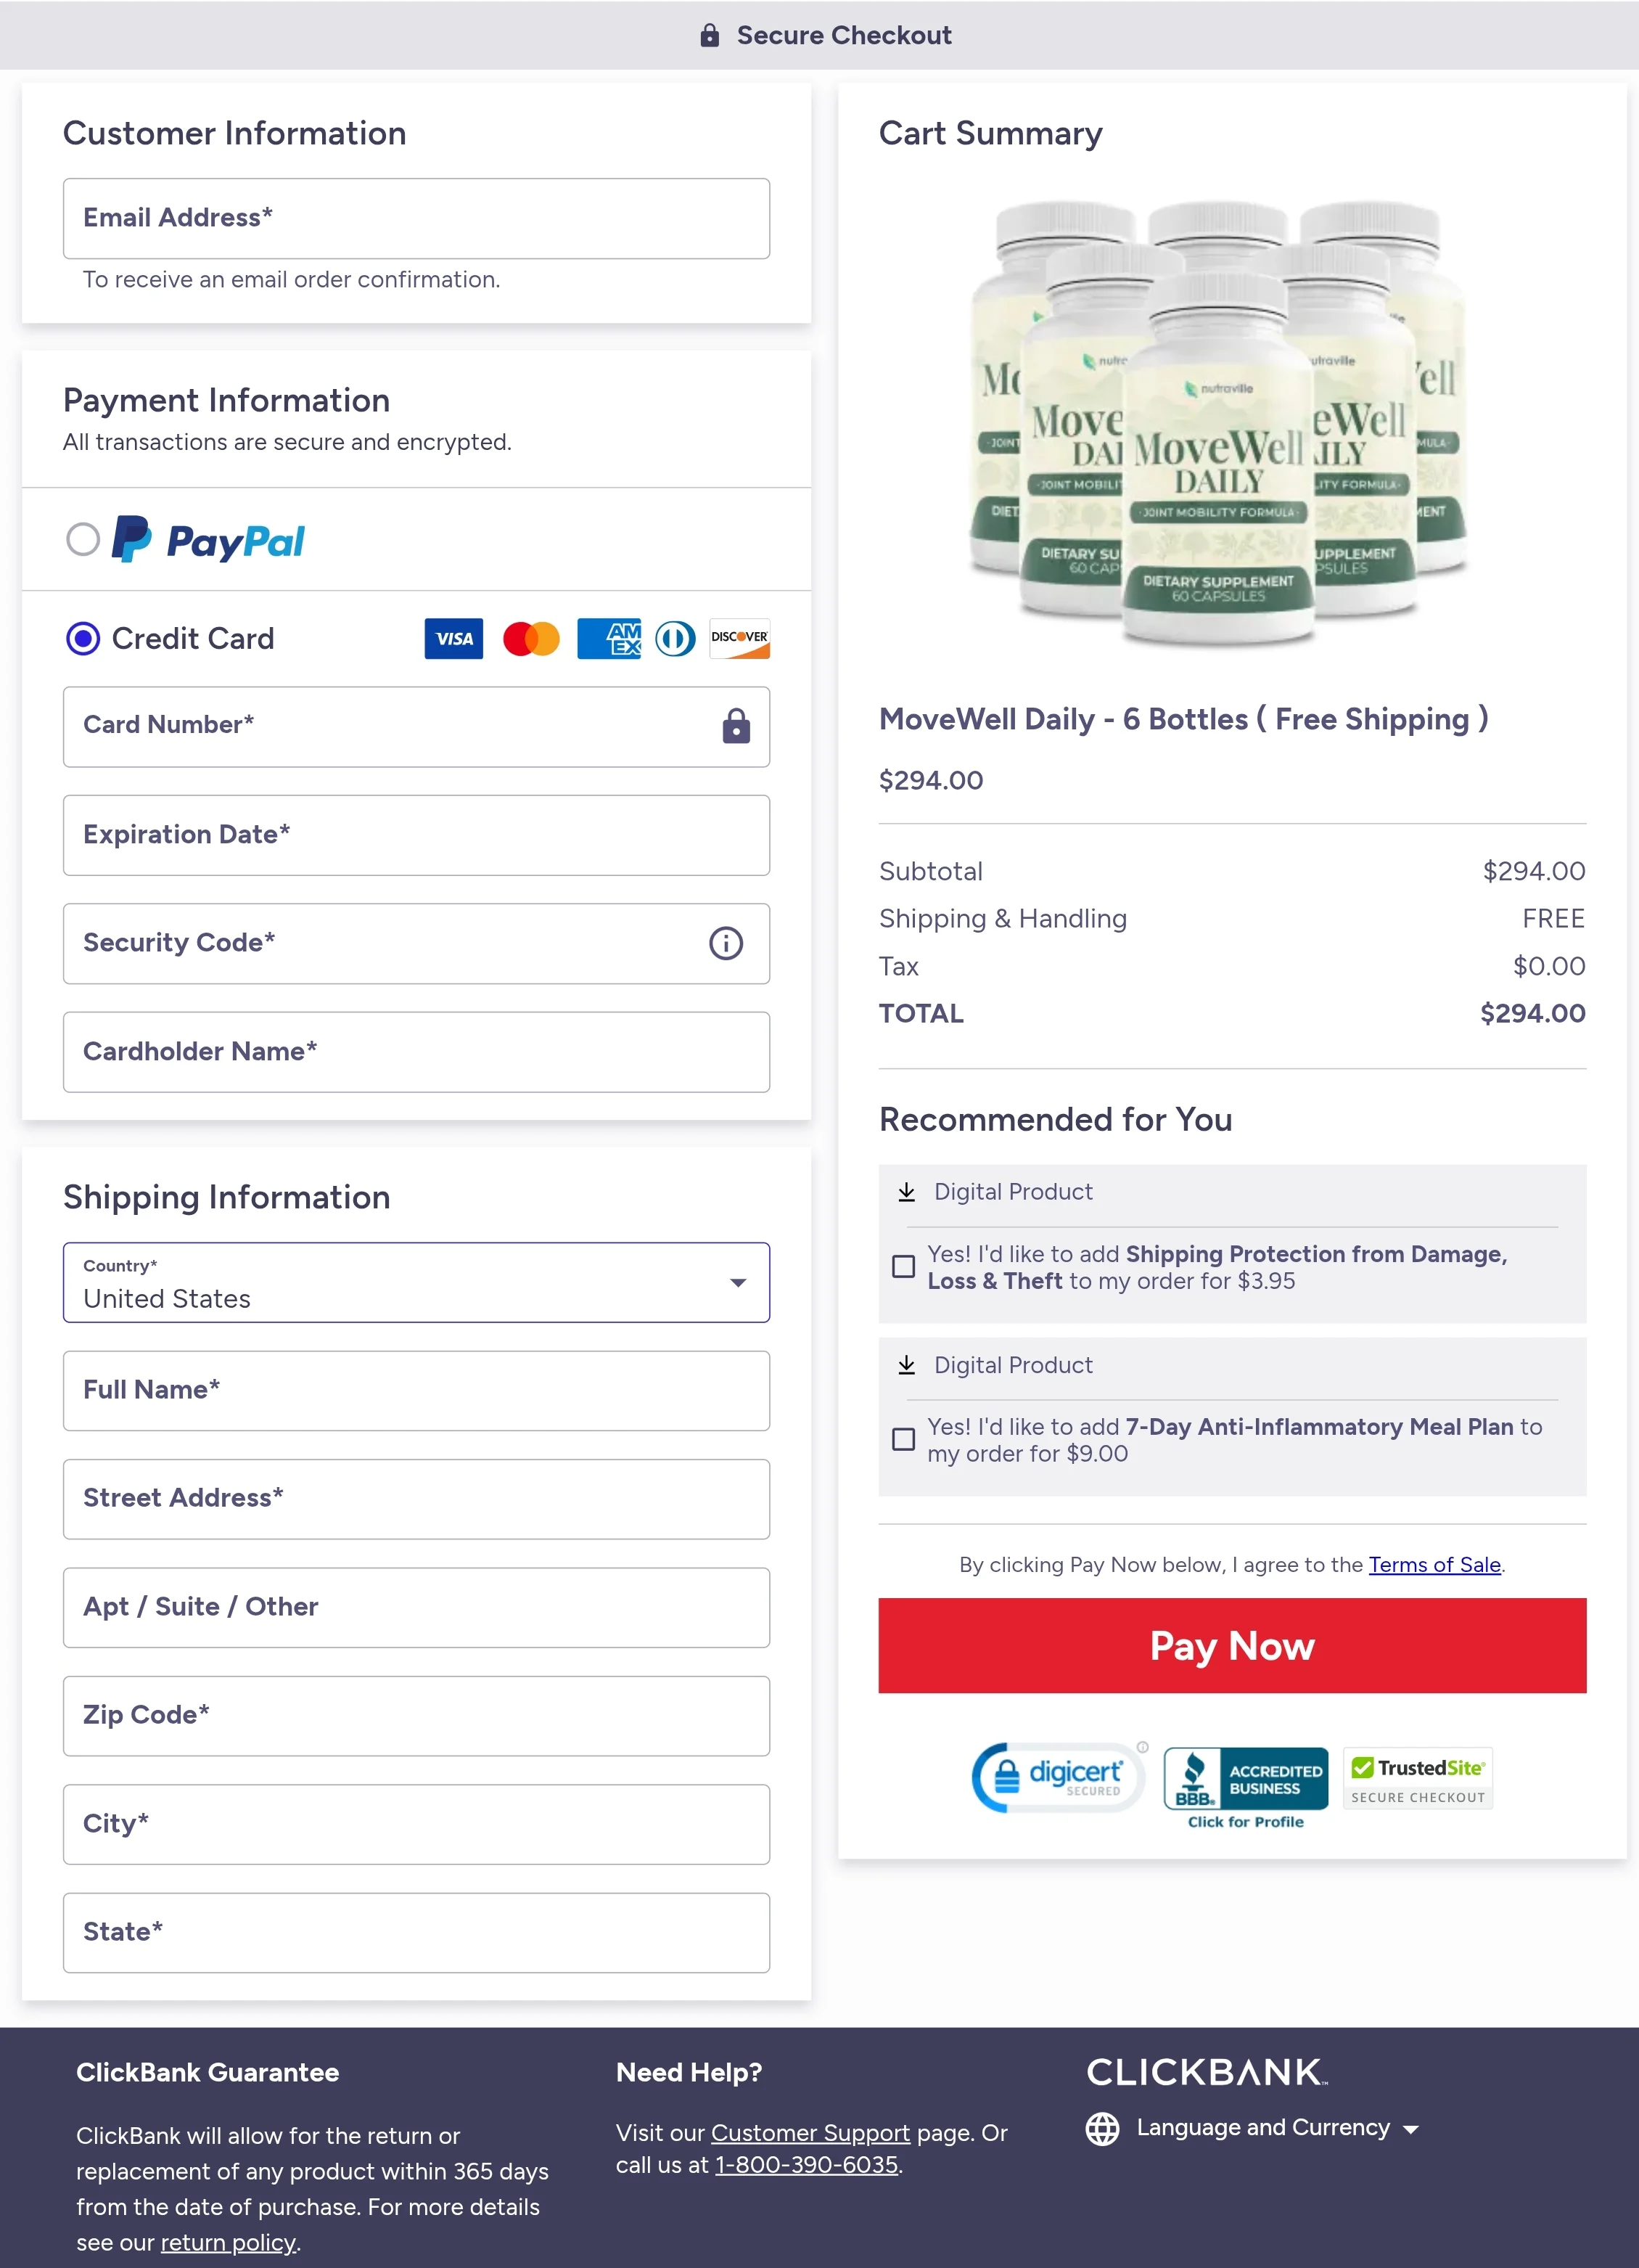This screenshot has height=2268, width=1639.
Task: Click the Discover card icon
Action: pos(738,638)
